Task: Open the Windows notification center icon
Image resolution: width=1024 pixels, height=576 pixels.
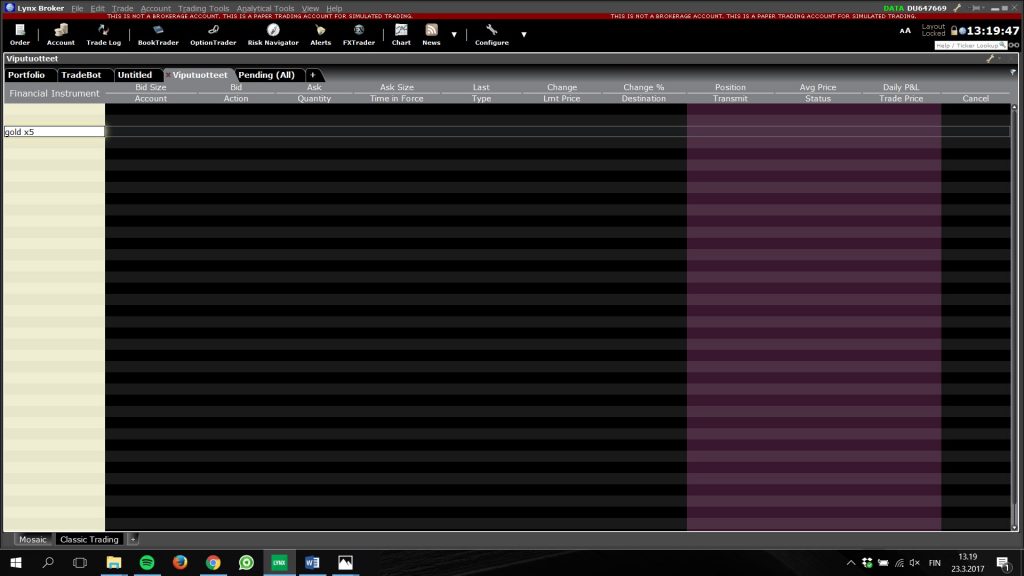Action: (x=1003, y=563)
